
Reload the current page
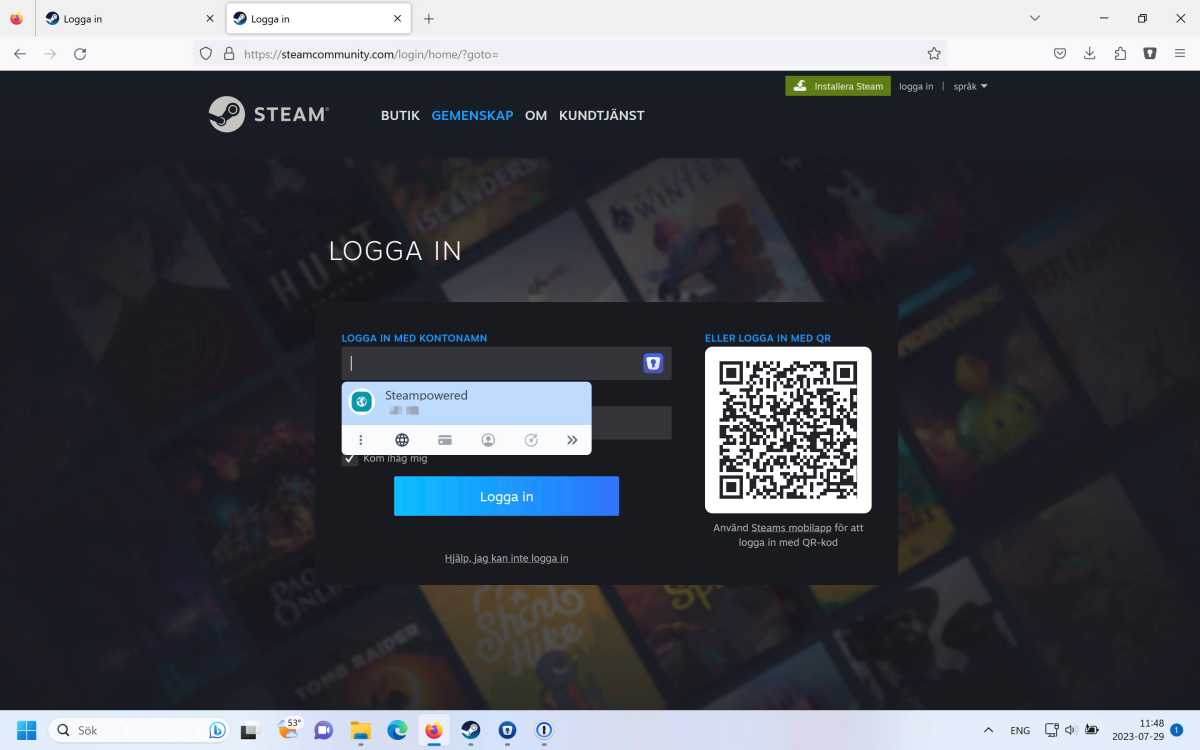pos(80,54)
